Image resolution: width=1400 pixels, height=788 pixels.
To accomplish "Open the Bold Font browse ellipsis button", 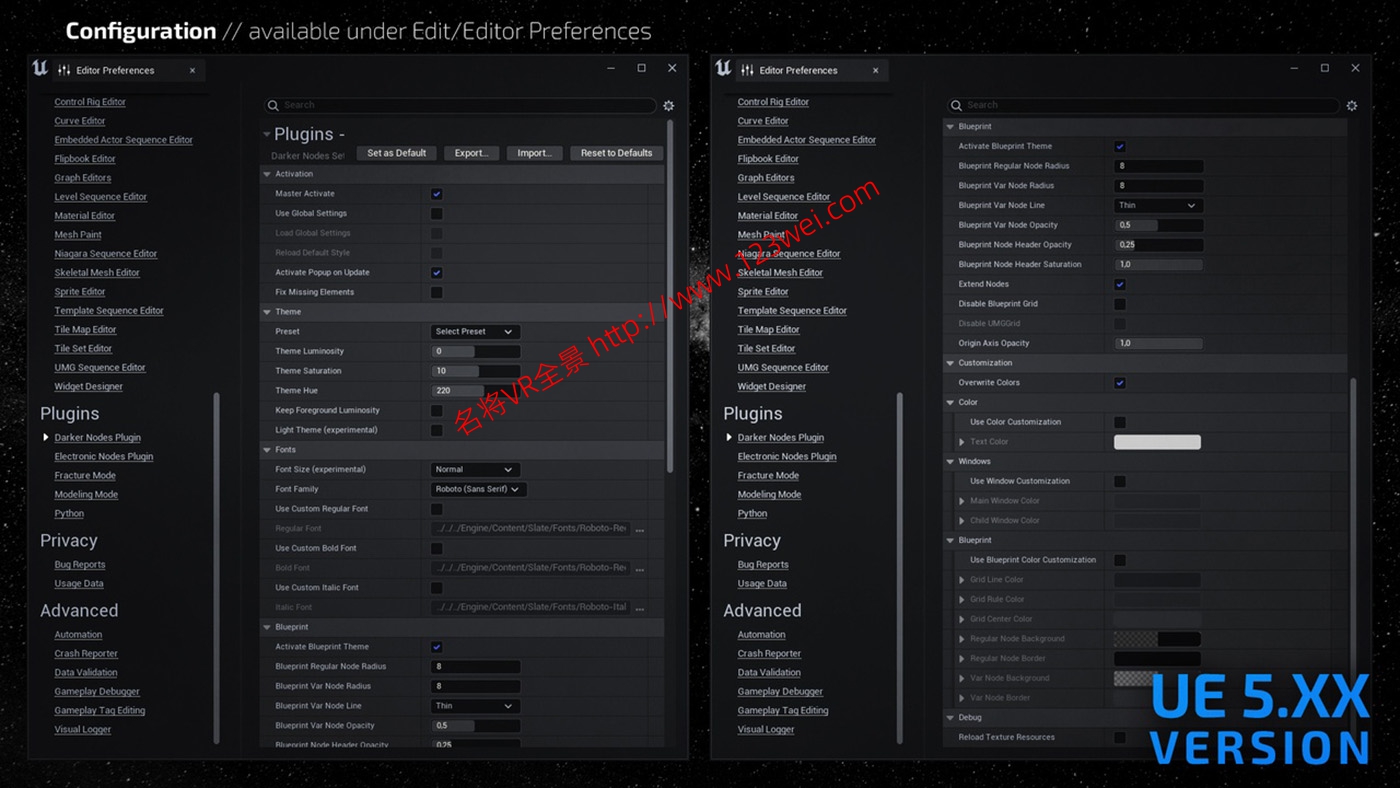I will [x=640, y=568].
